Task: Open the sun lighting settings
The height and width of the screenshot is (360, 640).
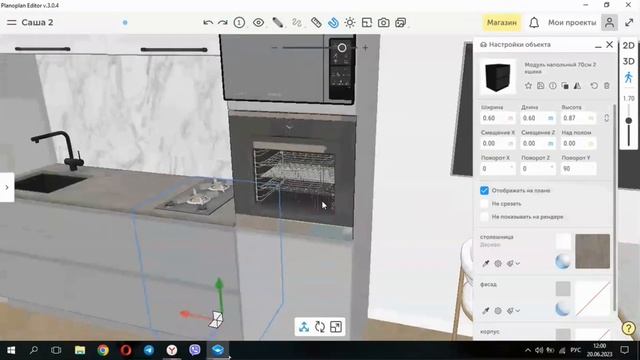Action: 350,23
